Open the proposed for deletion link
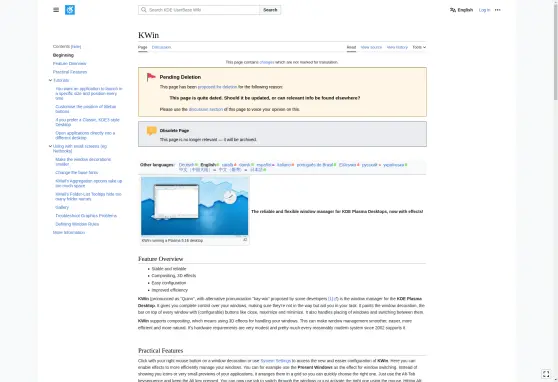 [217, 87]
